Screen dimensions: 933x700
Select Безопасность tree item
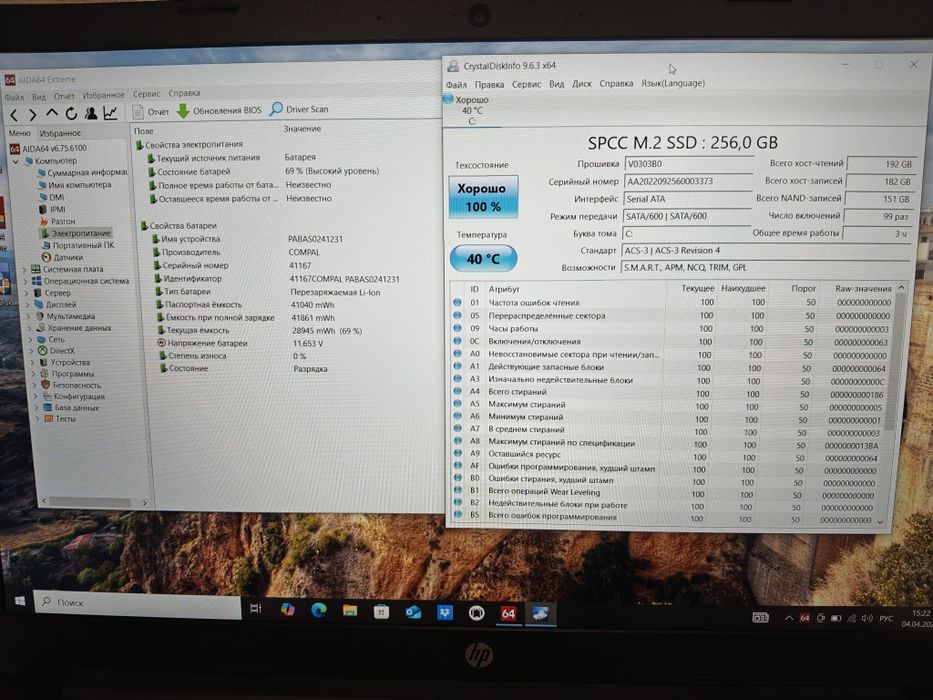[71, 385]
